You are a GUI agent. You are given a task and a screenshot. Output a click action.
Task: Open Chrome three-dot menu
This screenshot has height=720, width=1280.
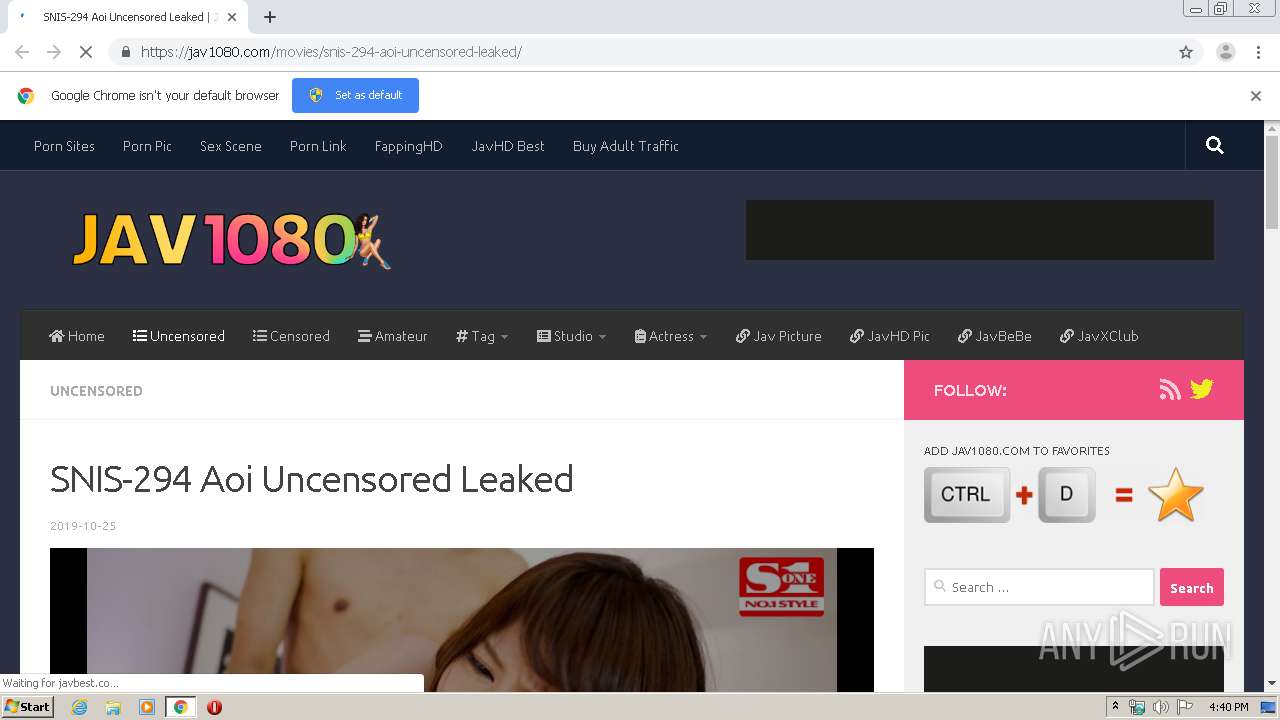[1258, 52]
